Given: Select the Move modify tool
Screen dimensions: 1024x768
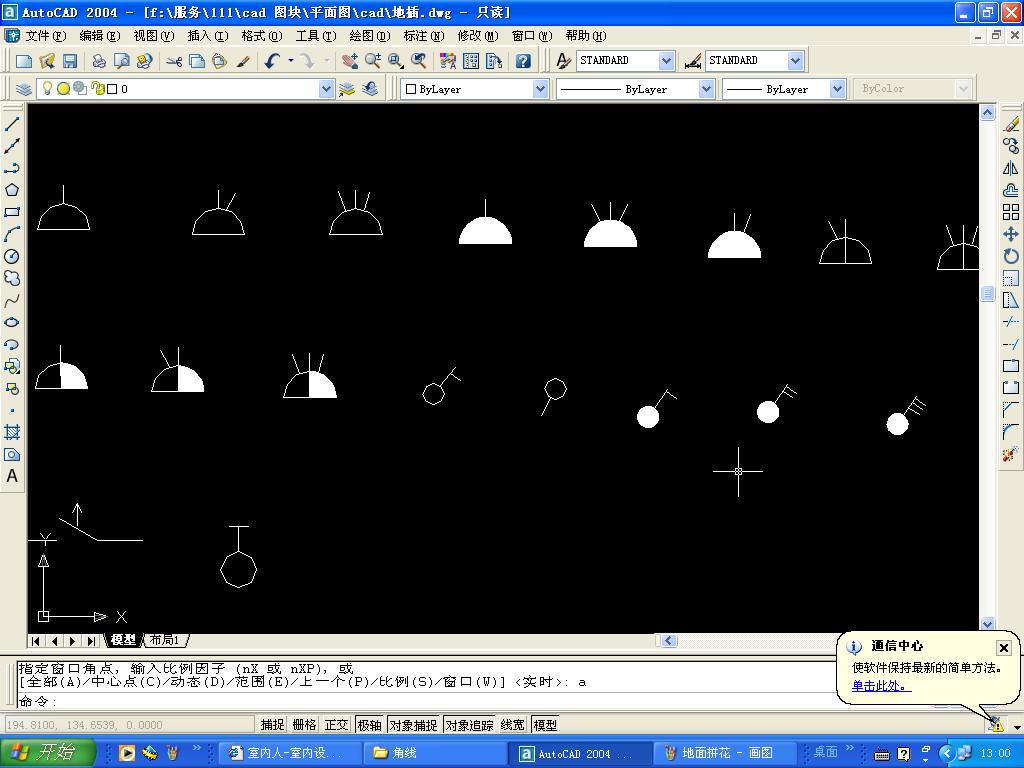Looking at the screenshot, I should 1011,234.
